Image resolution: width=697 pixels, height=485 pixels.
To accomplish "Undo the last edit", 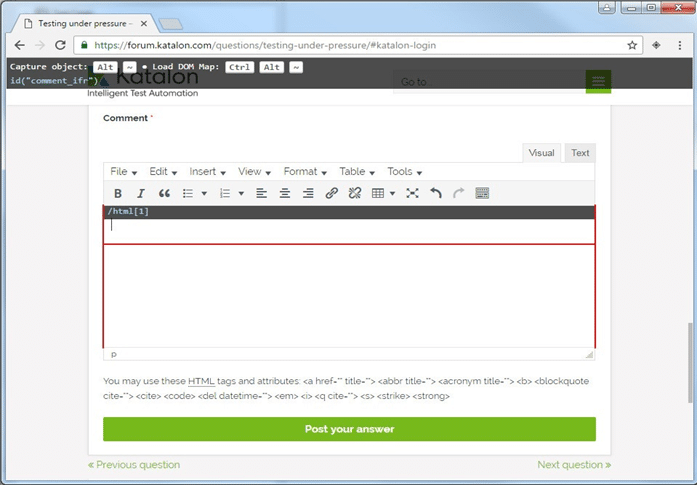I will pos(436,193).
